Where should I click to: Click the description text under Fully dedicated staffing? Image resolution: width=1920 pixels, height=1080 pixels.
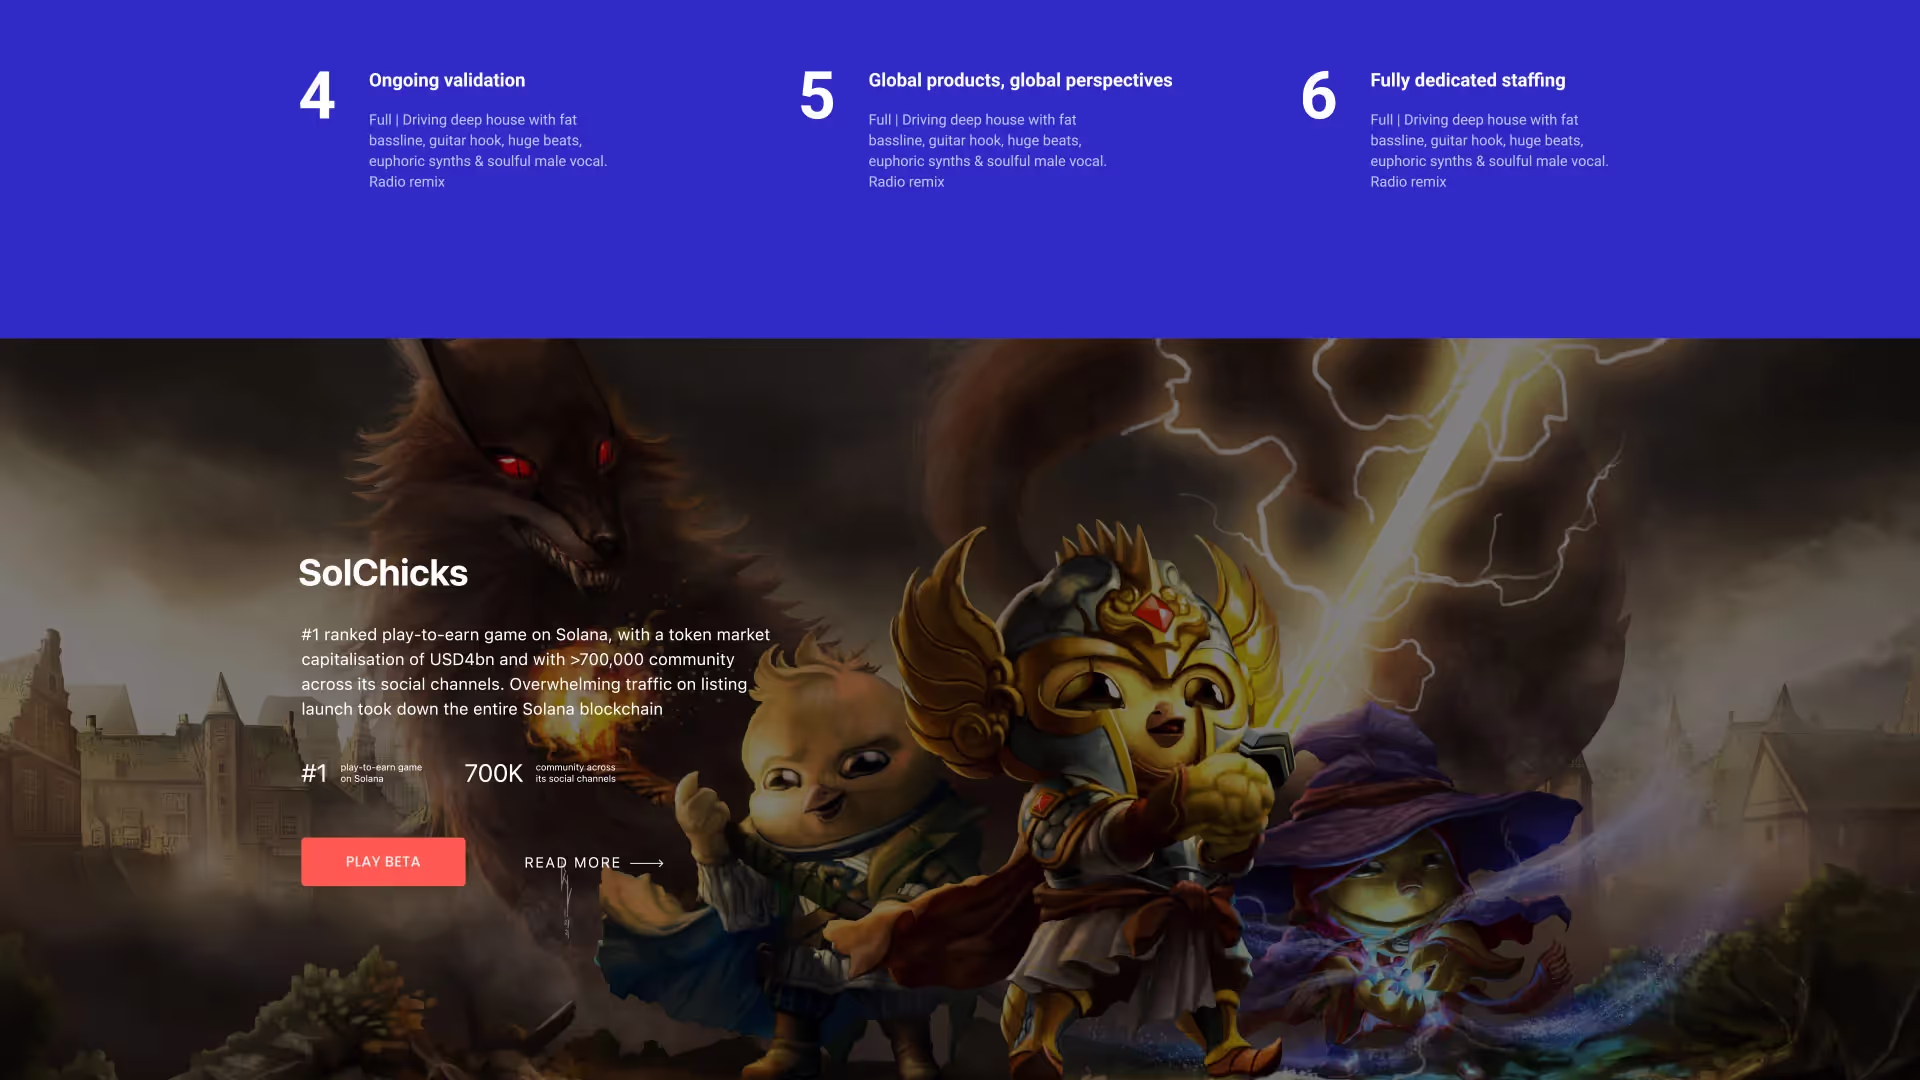1489,151
